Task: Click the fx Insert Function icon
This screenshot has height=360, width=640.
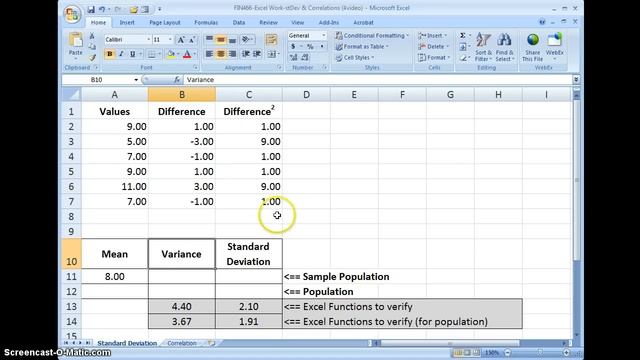Action: tap(176, 80)
